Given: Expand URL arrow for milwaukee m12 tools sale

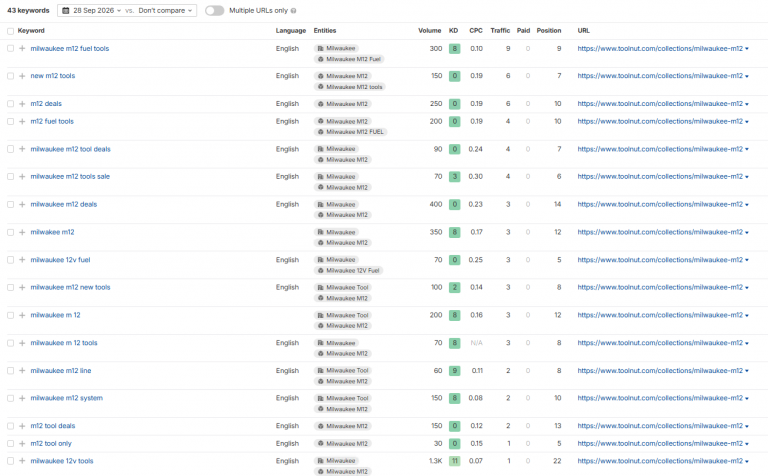Looking at the screenshot, I should 747,177.
